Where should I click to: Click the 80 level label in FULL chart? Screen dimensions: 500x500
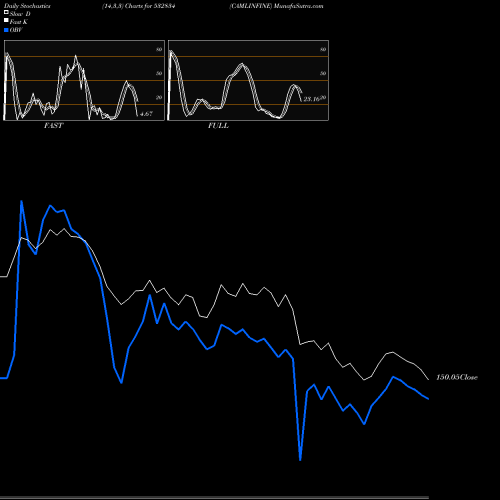[323, 50]
